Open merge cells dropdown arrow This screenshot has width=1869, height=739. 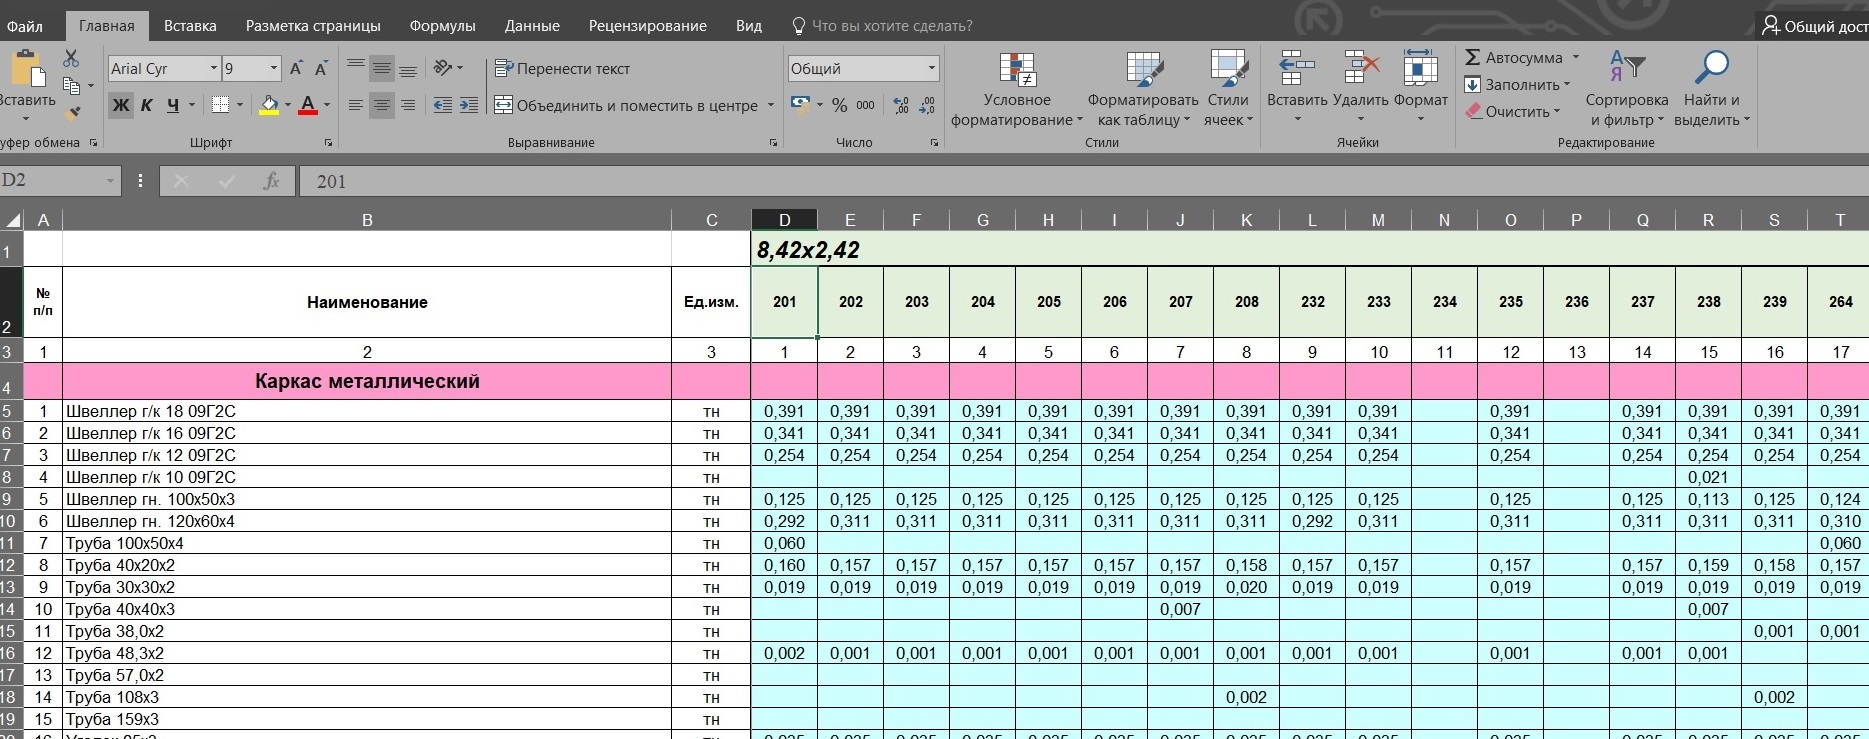pyautogui.click(x=771, y=105)
